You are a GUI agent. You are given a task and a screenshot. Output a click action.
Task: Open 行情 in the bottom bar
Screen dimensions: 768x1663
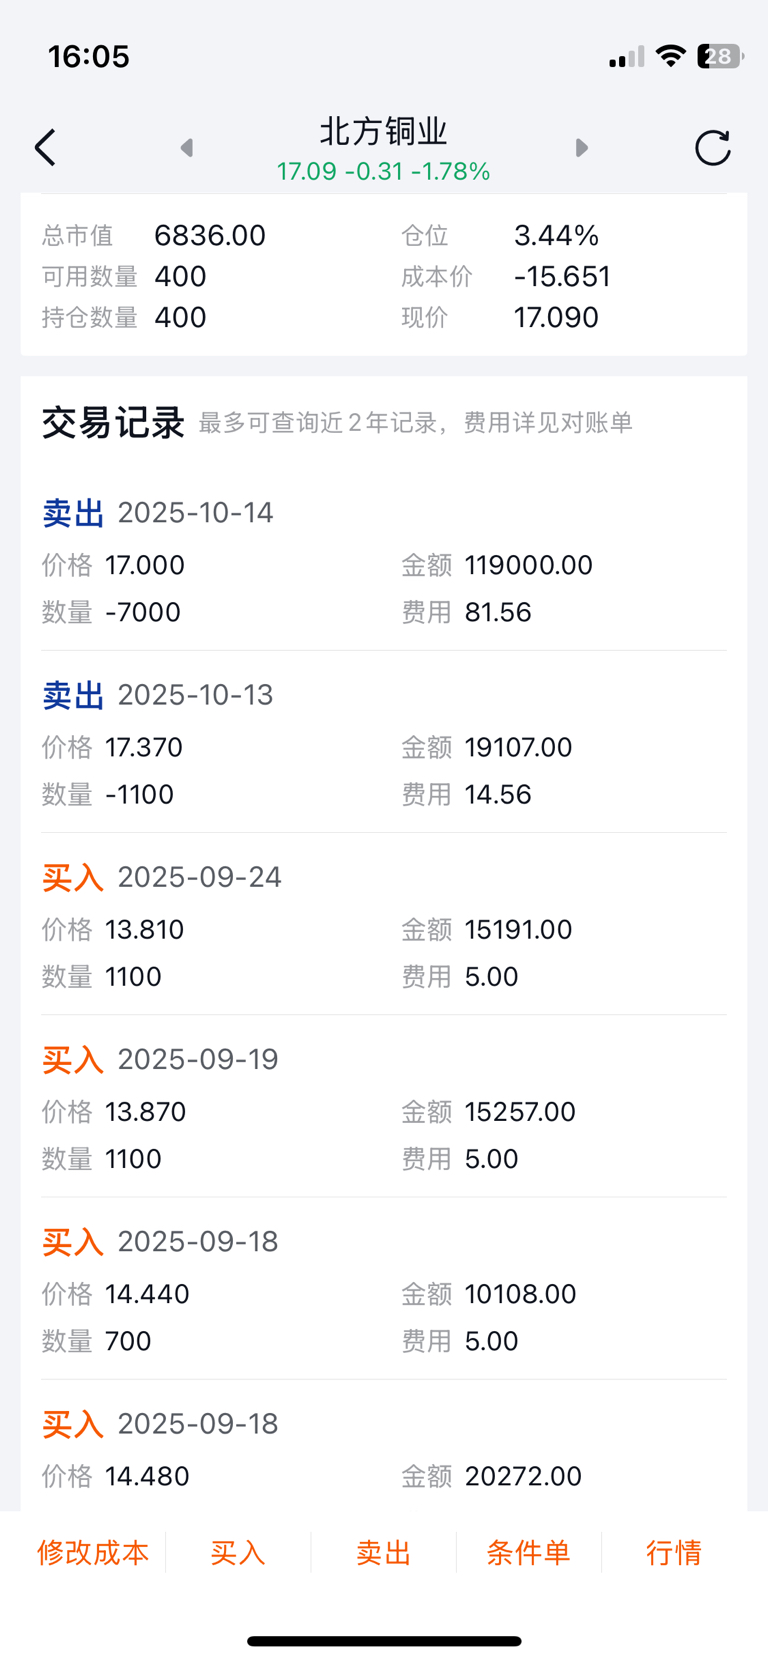pyautogui.click(x=673, y=1552)
